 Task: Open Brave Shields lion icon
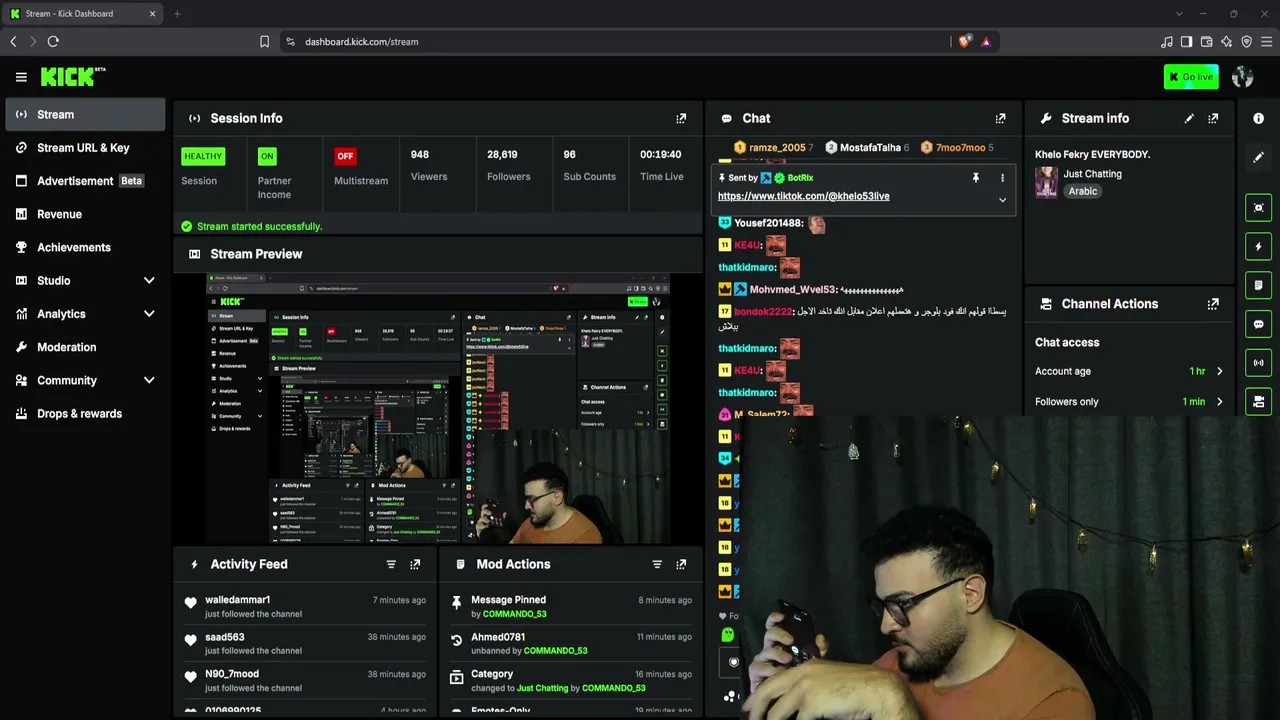[964, 42]
